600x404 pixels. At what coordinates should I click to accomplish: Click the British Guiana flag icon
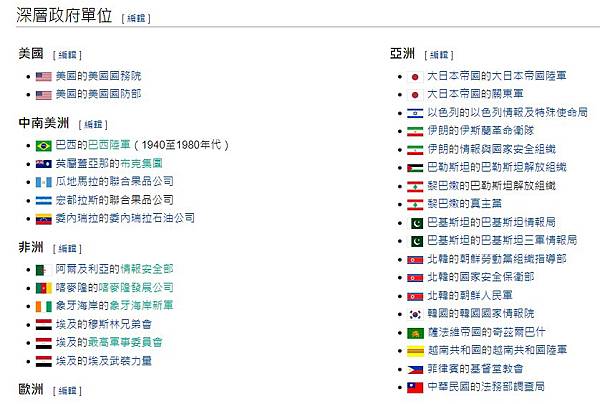pyautogui.click(x=44, y=164)
